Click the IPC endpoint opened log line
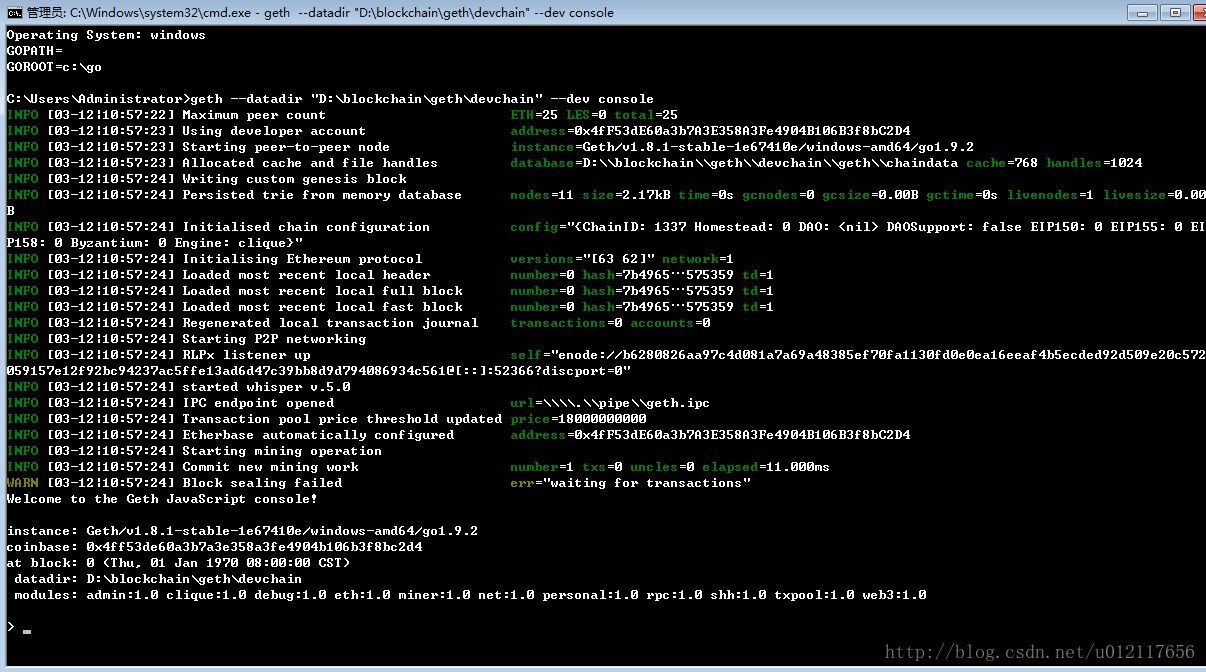The image size is (1206, 672). (x=358, y=403)
